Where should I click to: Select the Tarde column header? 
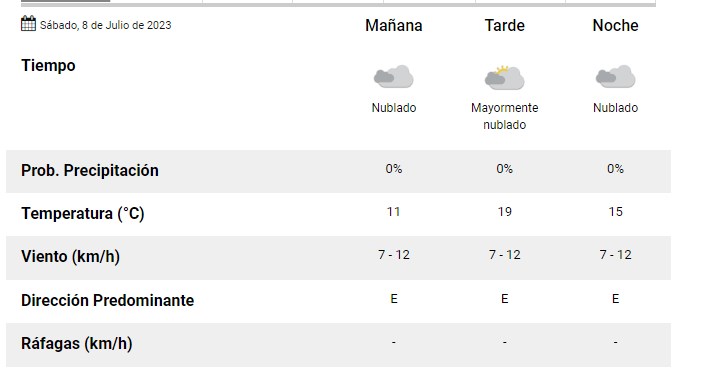tap(505, 26)
